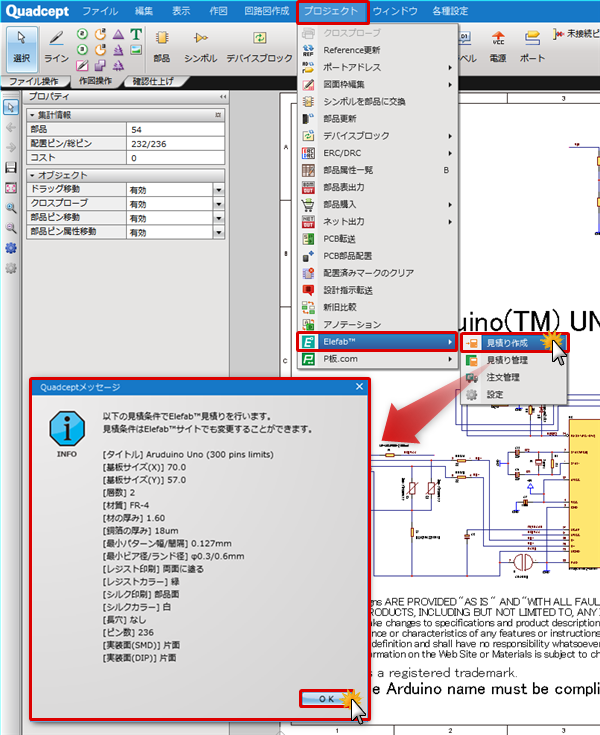Click the 配置ピン/総ピン value 232/236
This screenshot has width=600, height=735.
click(175, 143)
